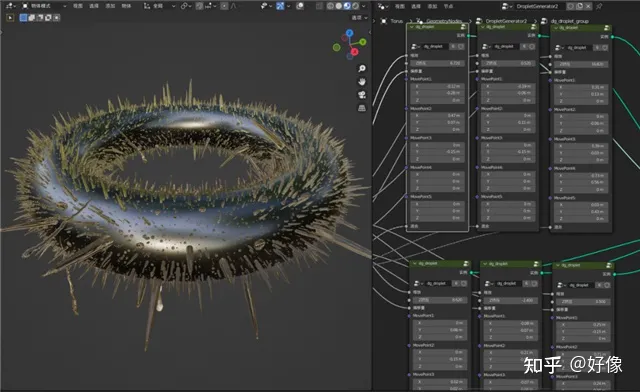Open the 3D viewport View menu
This screenshot has width=640, height=392.
(78, 6)
